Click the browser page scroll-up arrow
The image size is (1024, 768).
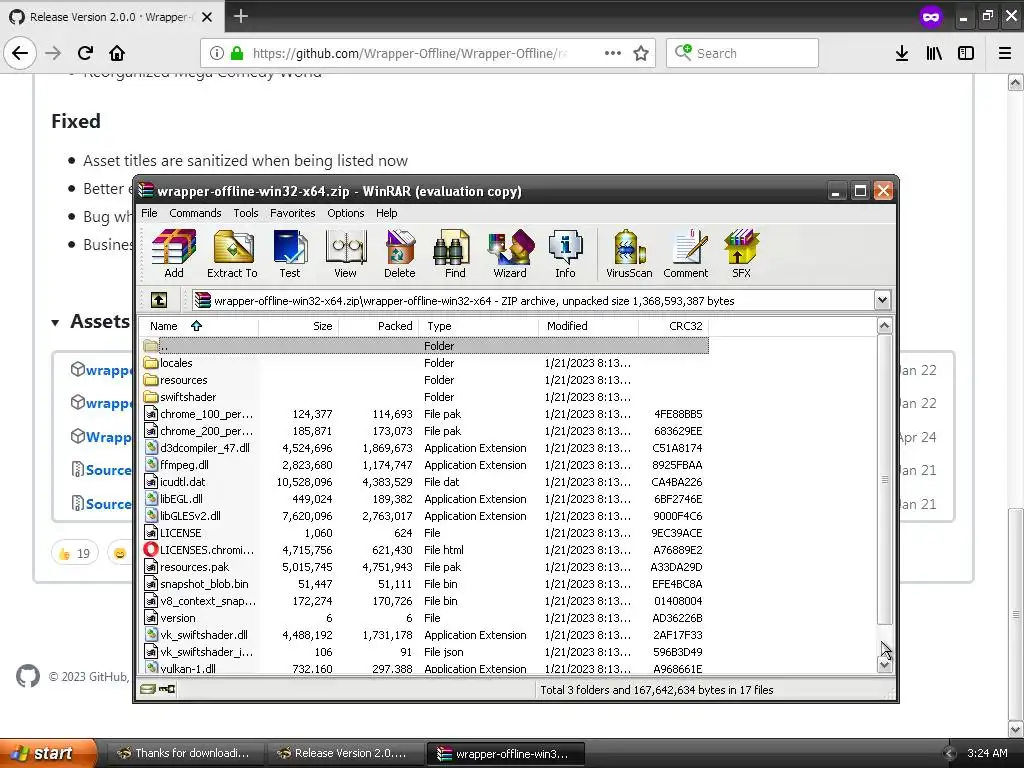pyautogui.click(x=1015, y=82)
